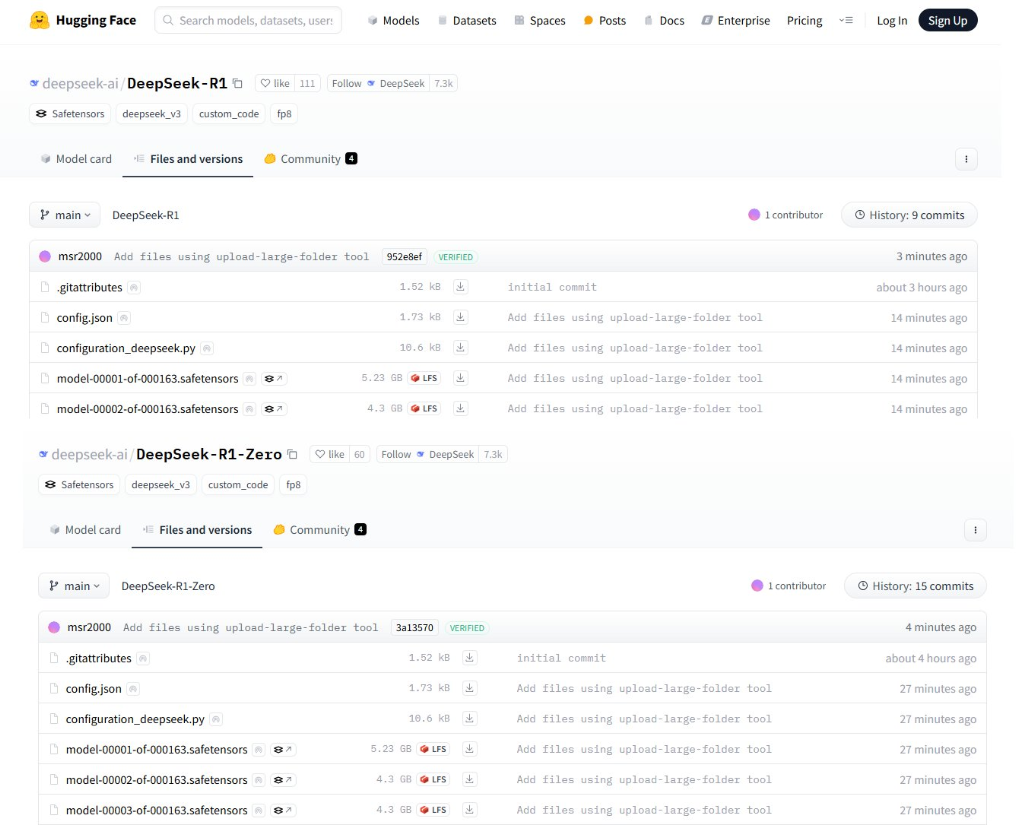Select DeepSeek-R1 Files and versions tab

click(188, 159)
